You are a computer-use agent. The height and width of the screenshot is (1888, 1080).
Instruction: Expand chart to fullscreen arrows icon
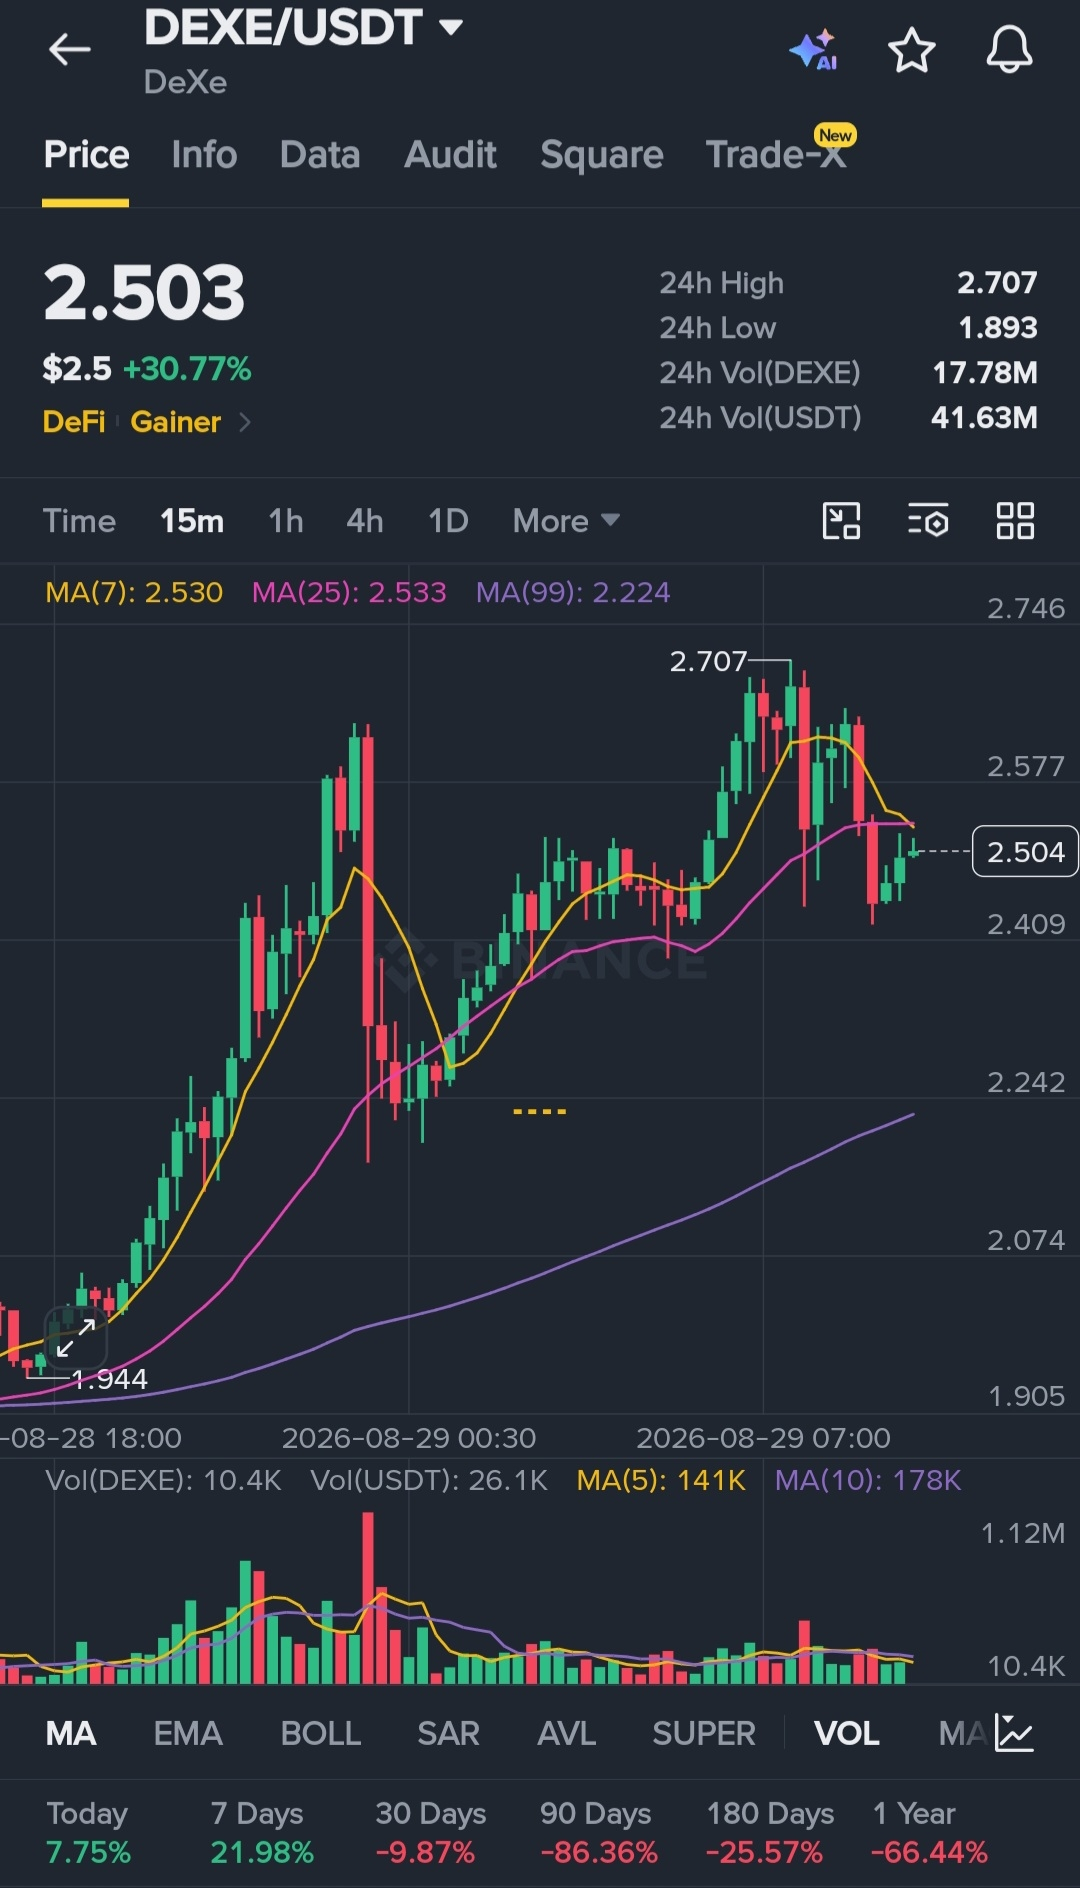(75, 1338)
